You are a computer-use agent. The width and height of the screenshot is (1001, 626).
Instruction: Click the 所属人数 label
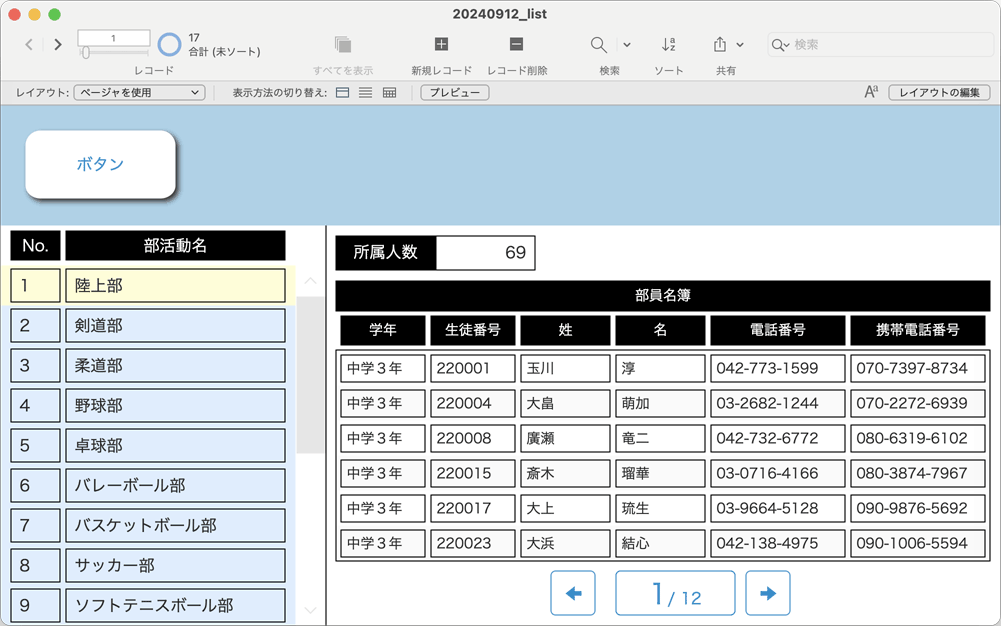386,253
